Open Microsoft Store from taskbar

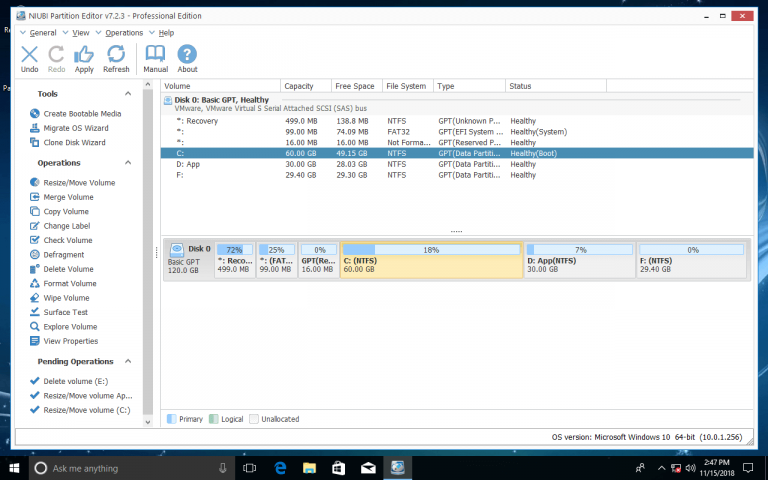tap(338, 468)
